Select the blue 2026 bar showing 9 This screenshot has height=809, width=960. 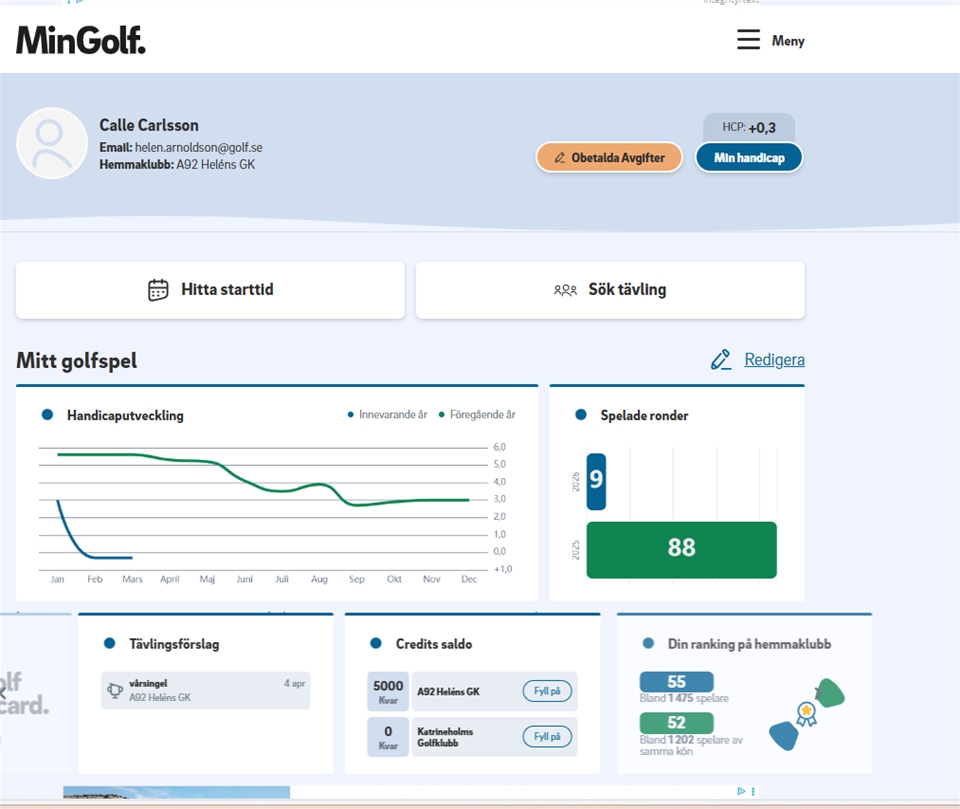(596, 481)
